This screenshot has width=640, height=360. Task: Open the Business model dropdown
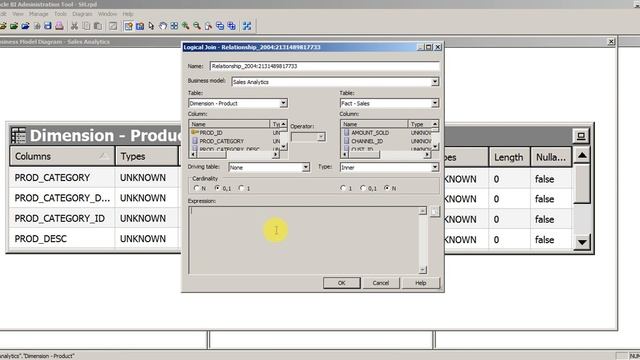[x=435, y=82]
